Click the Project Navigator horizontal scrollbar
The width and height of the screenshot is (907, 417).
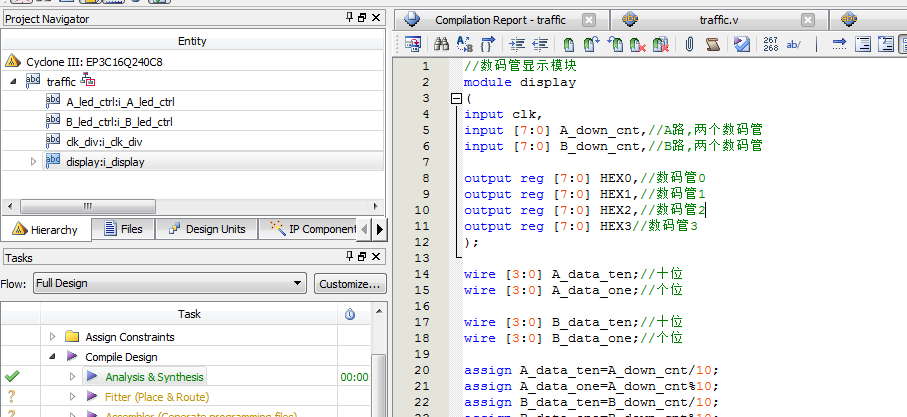point(90,206)
